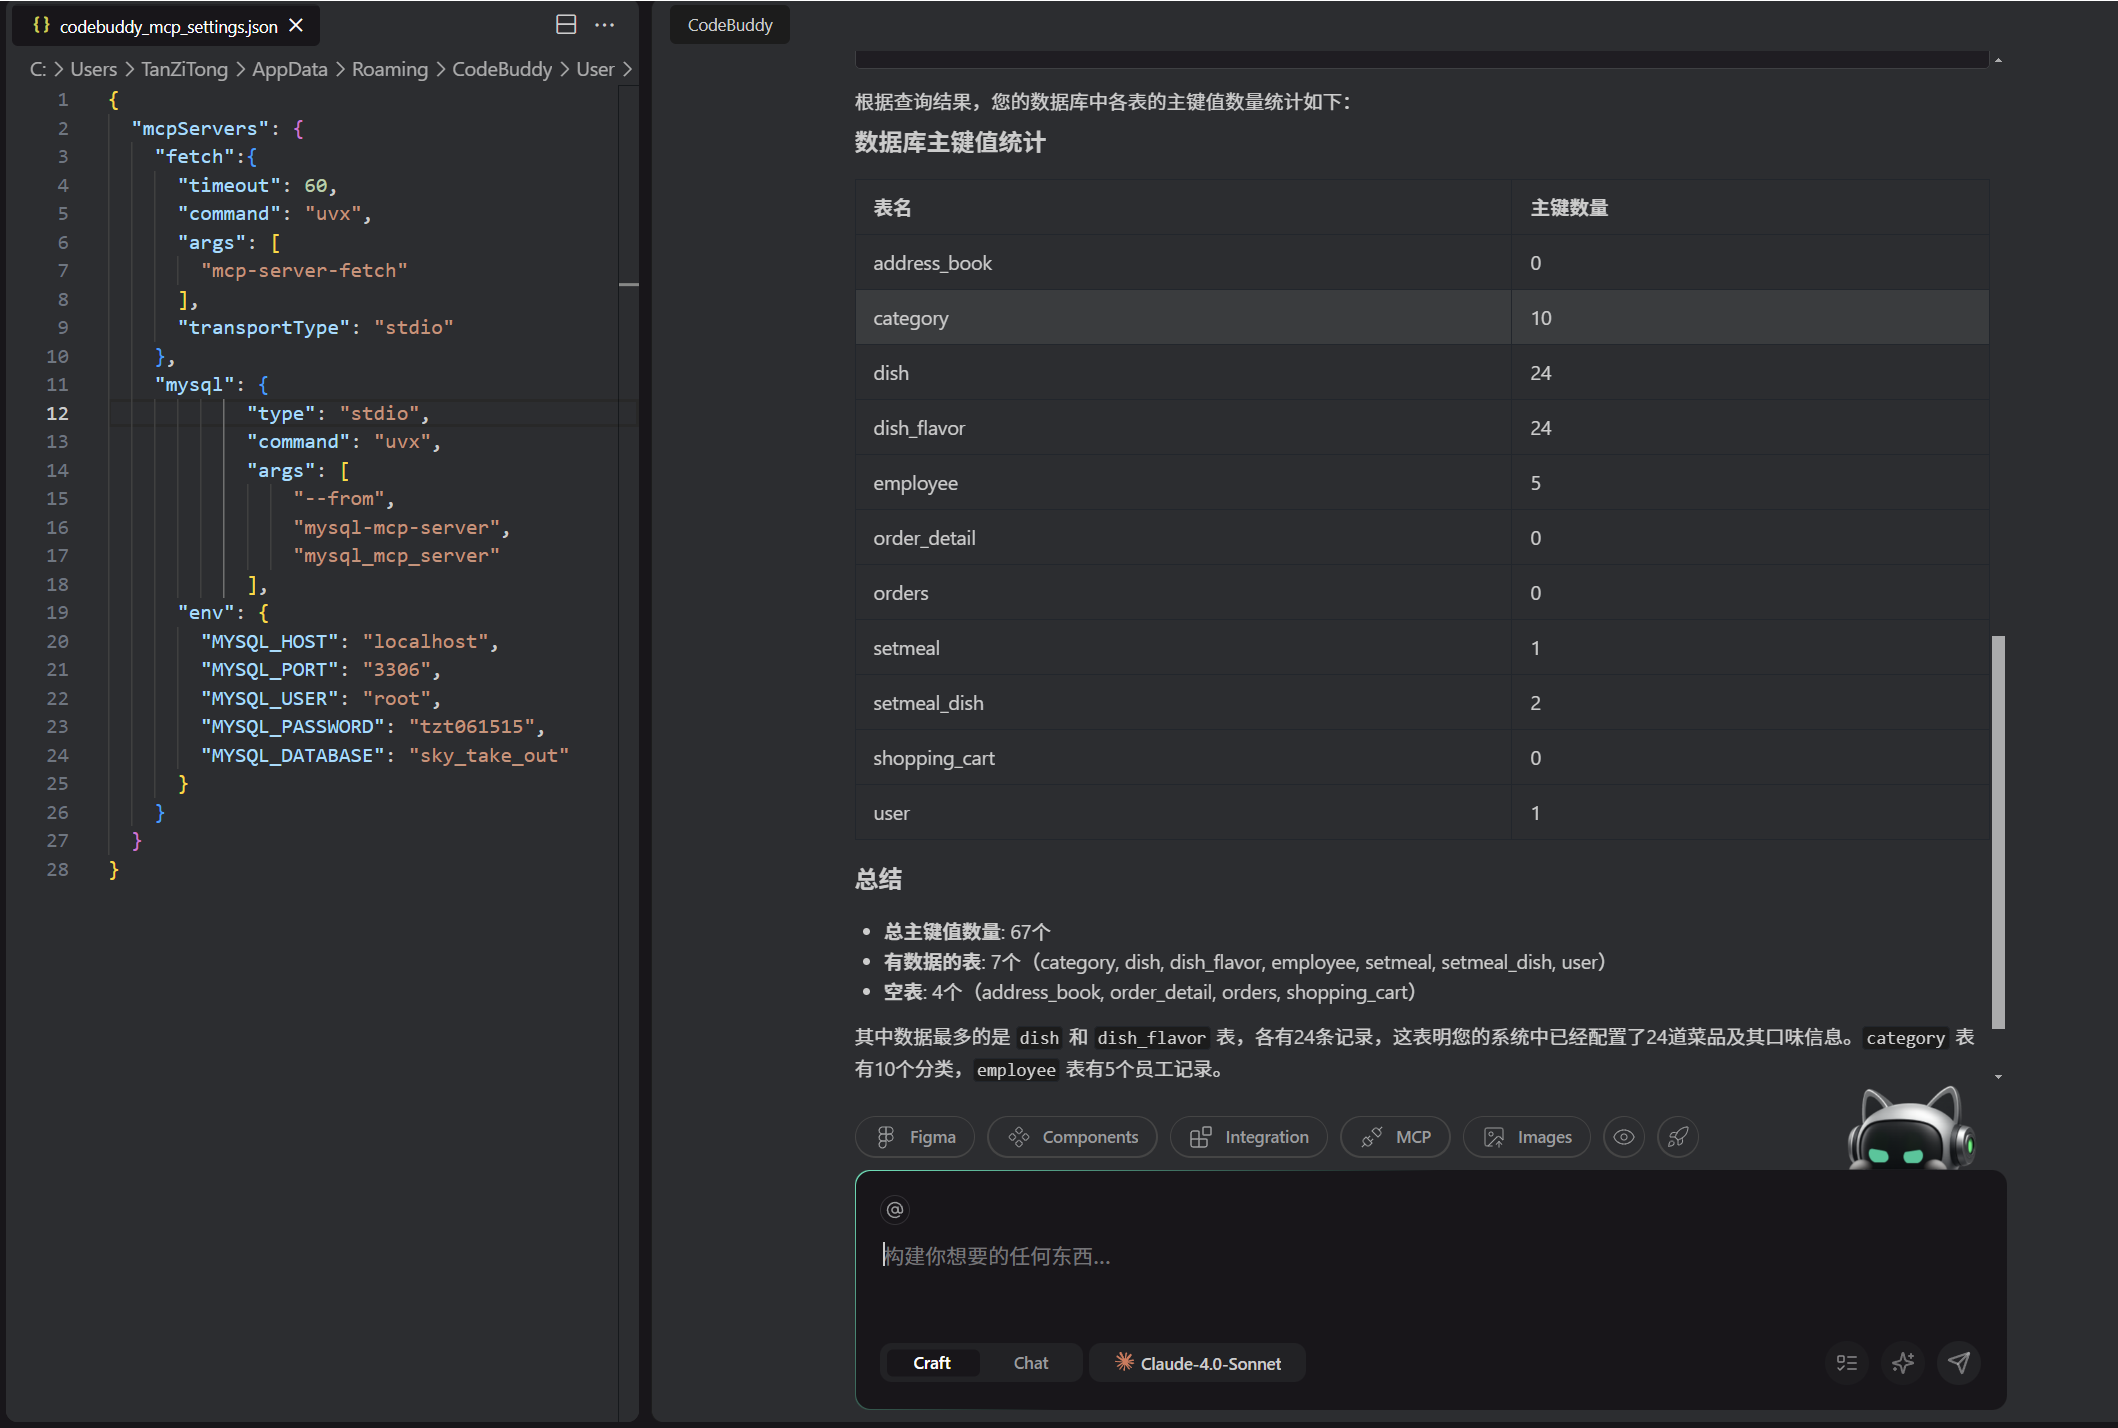Click the enhance prompt sparkle icon
The height and width of the screenshot is (1428, 2118).
pos(1903,1362)
